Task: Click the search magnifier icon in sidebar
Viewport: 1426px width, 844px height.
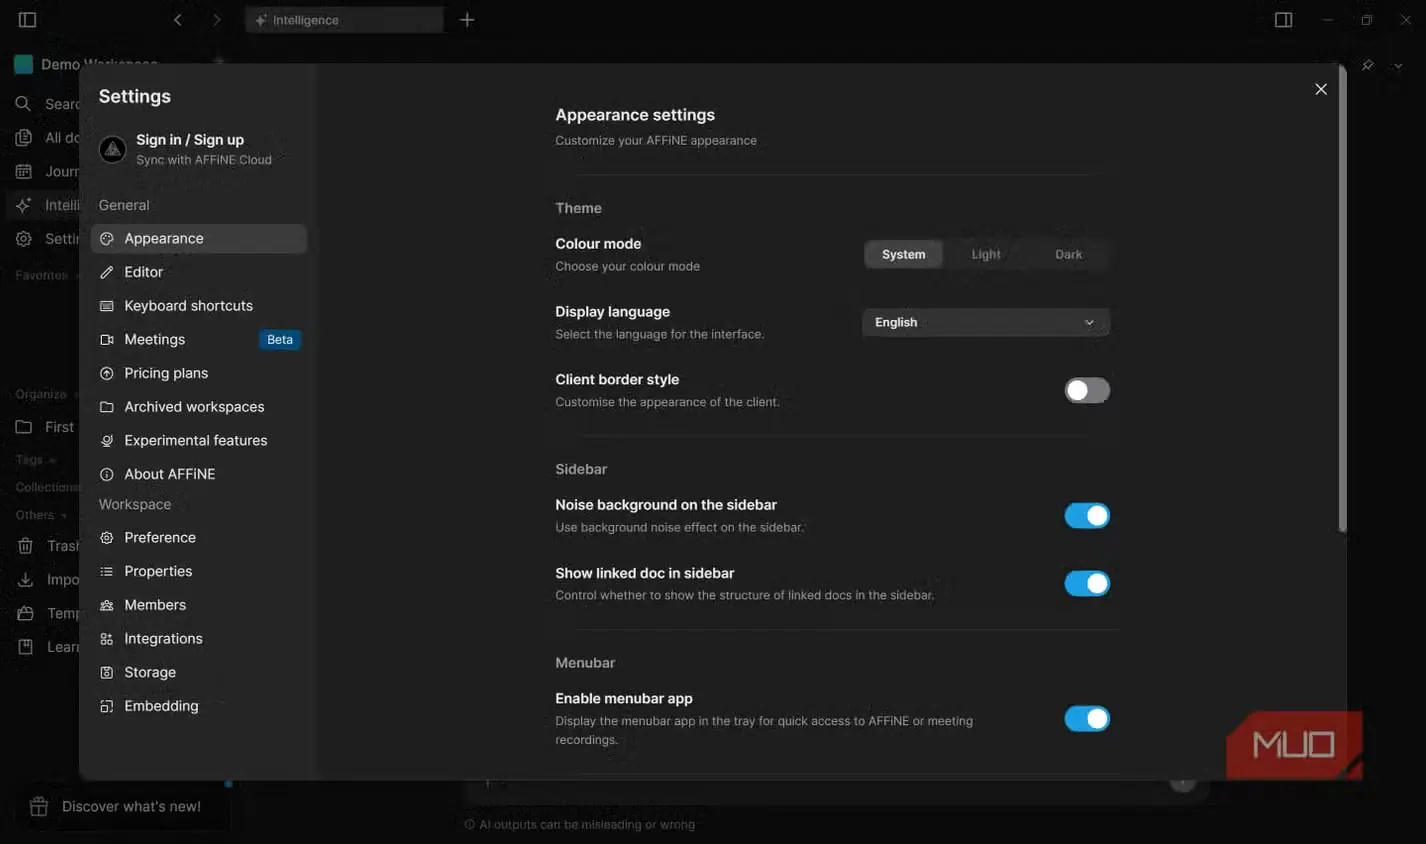Action: (23, 104)
